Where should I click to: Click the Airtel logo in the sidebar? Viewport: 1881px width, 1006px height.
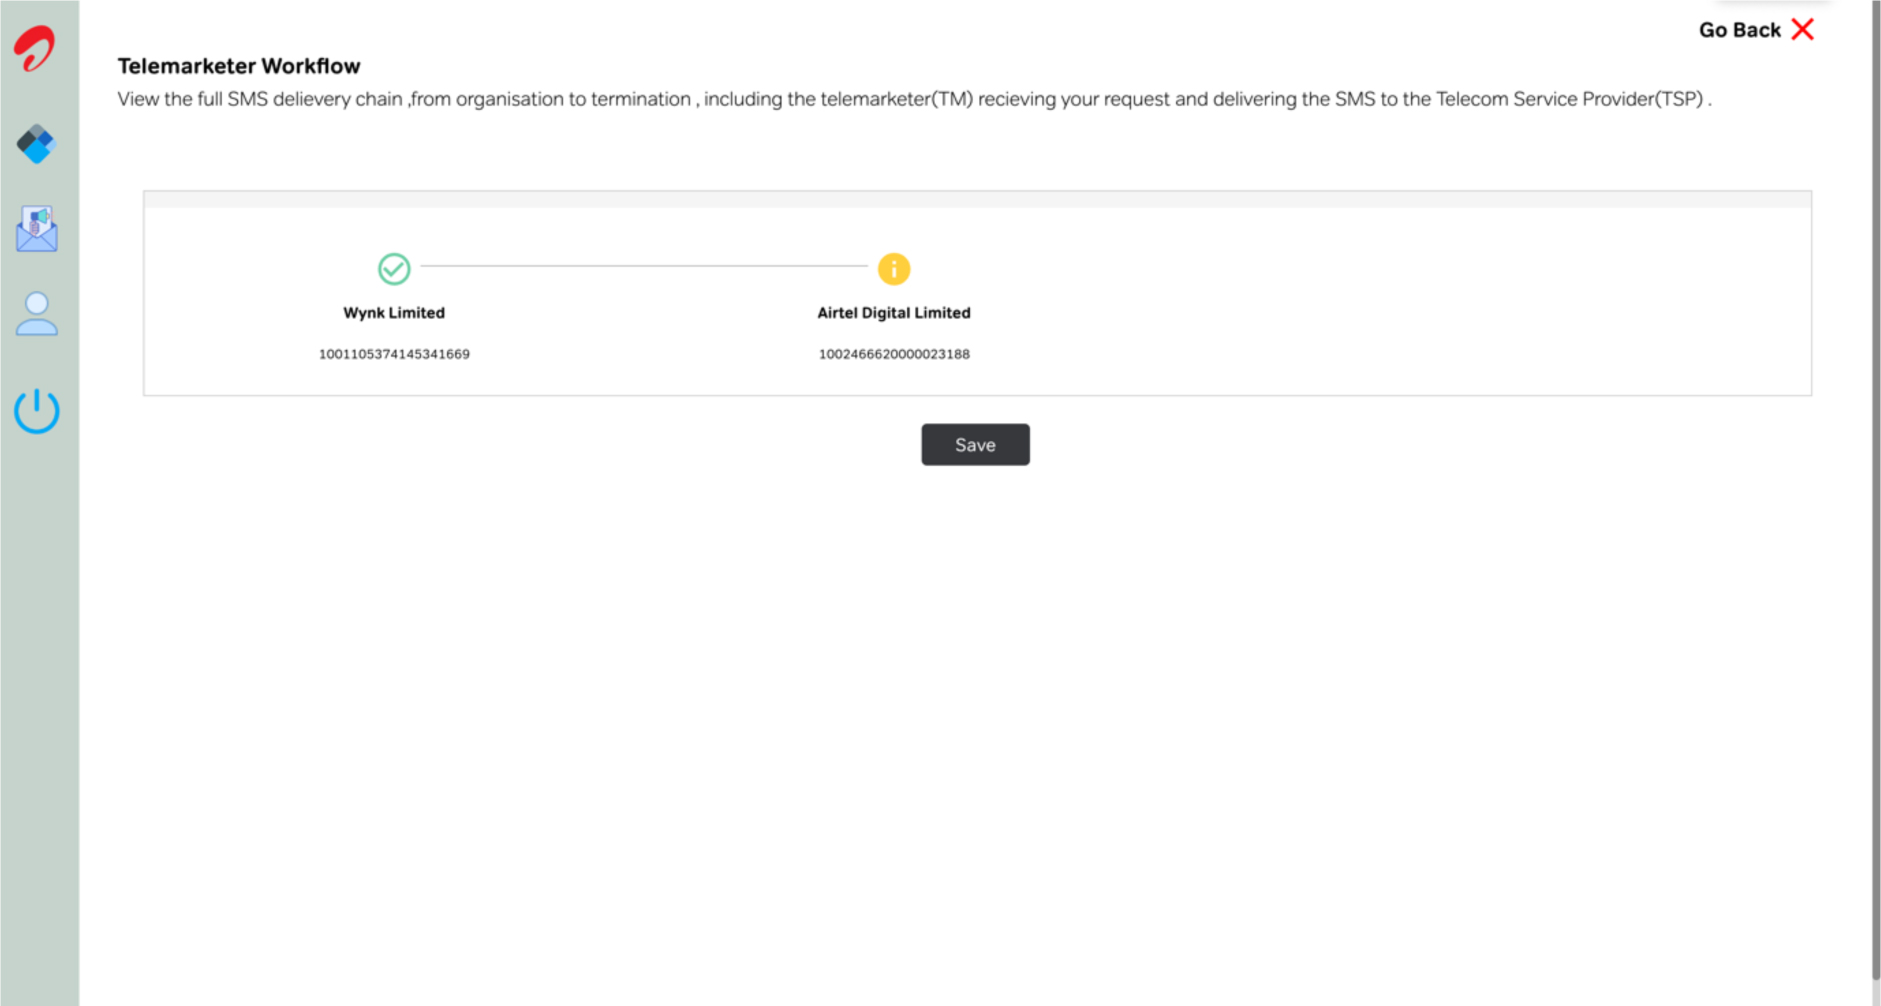click(x=35, y=48)
